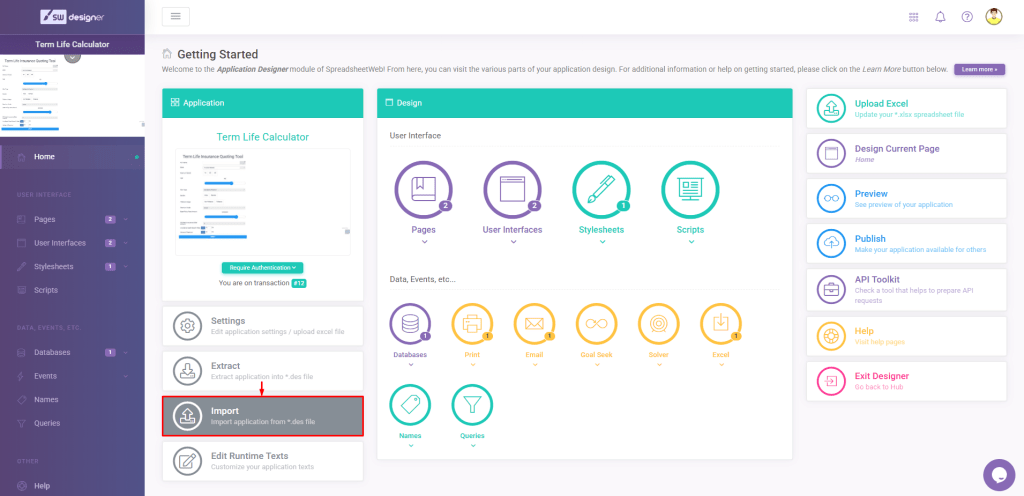Click the API Toolkit briefcase icon

pyautogui.click(x=831, y=290)
